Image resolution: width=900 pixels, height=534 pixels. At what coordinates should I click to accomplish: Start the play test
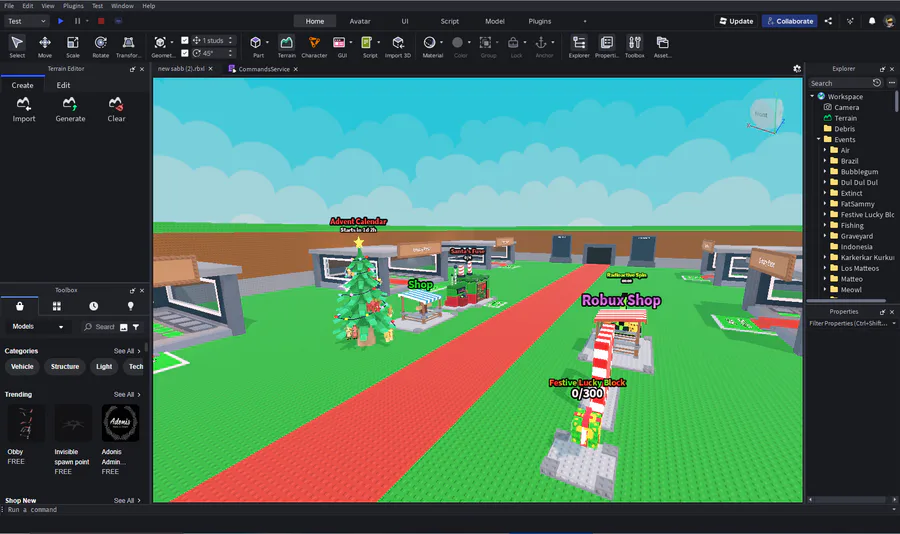[x=61, y=21]
